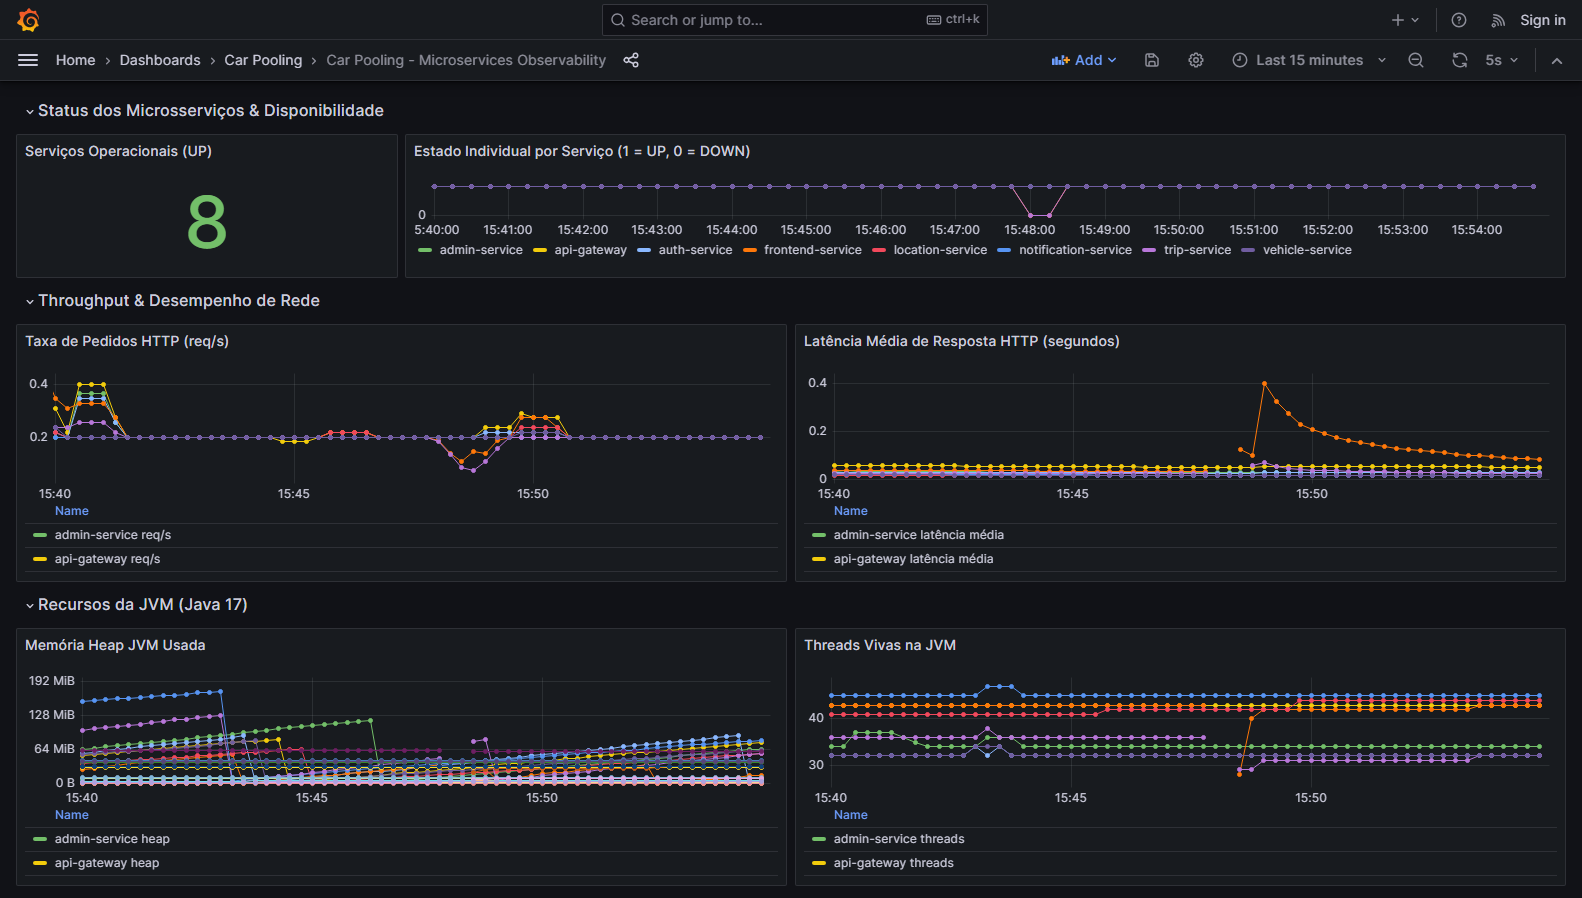
Task: Click api-gateway yellow swatch in Estado Individual legend
Action: pyautogui.click(x=540, y=250)
